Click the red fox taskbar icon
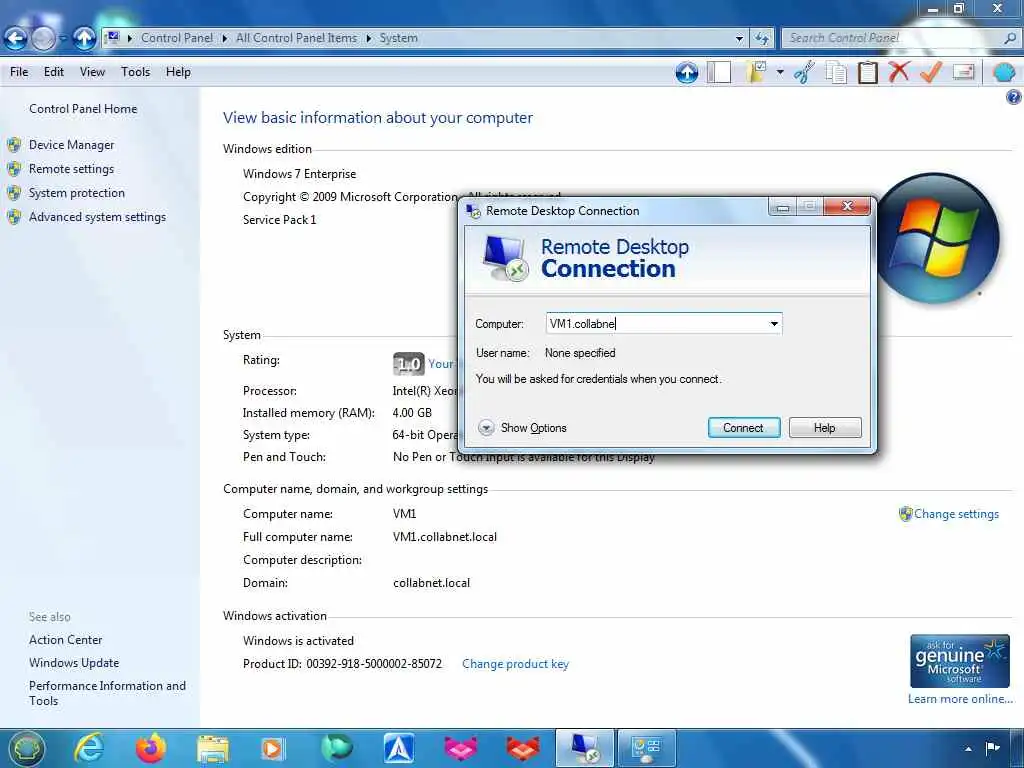1024x768 pixels. pos(522,748)
